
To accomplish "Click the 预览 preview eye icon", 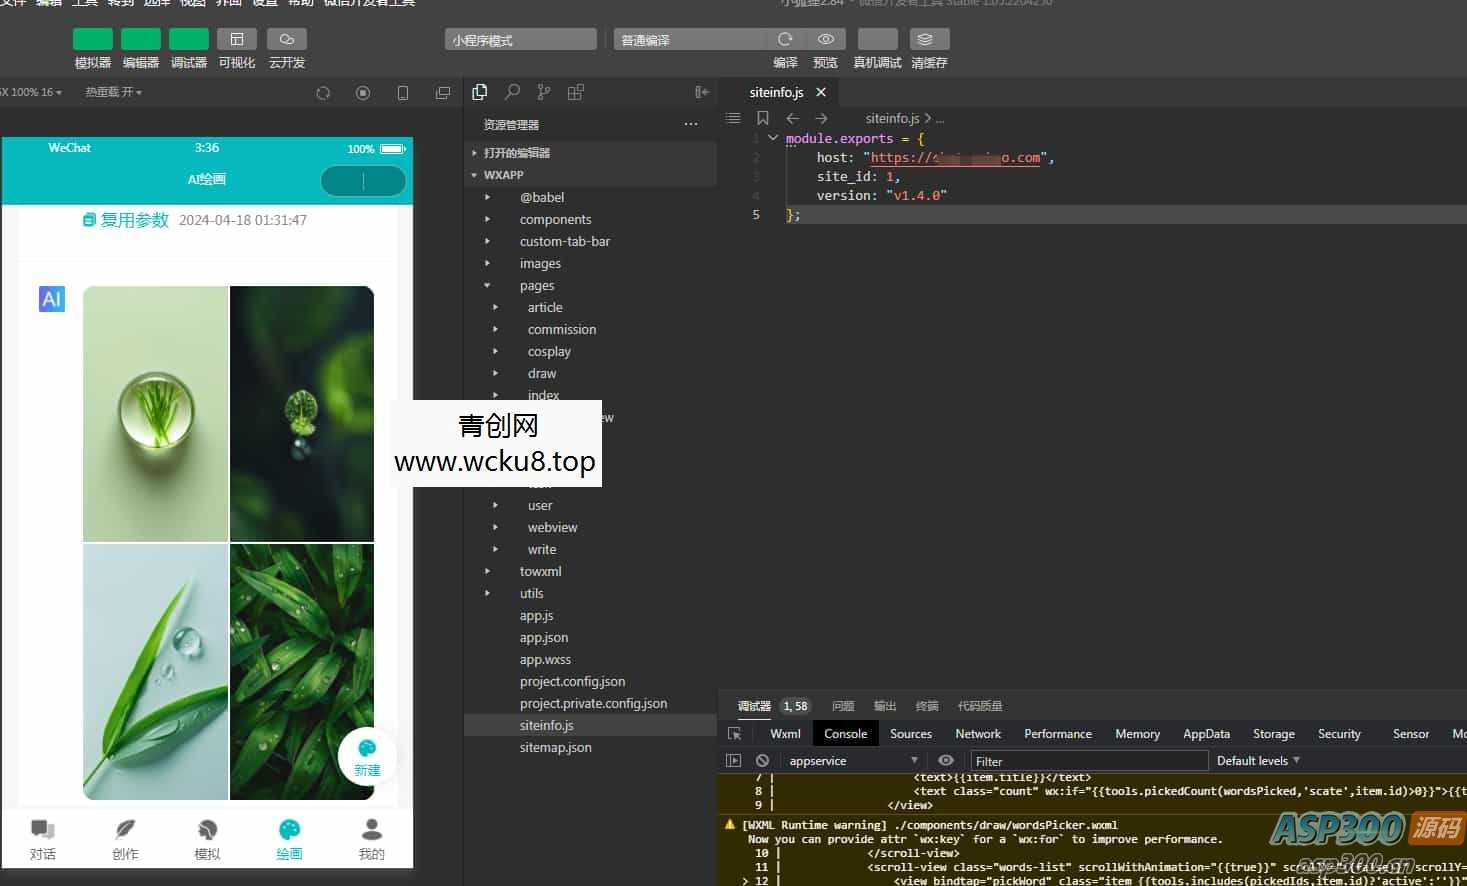I will 825,39.
